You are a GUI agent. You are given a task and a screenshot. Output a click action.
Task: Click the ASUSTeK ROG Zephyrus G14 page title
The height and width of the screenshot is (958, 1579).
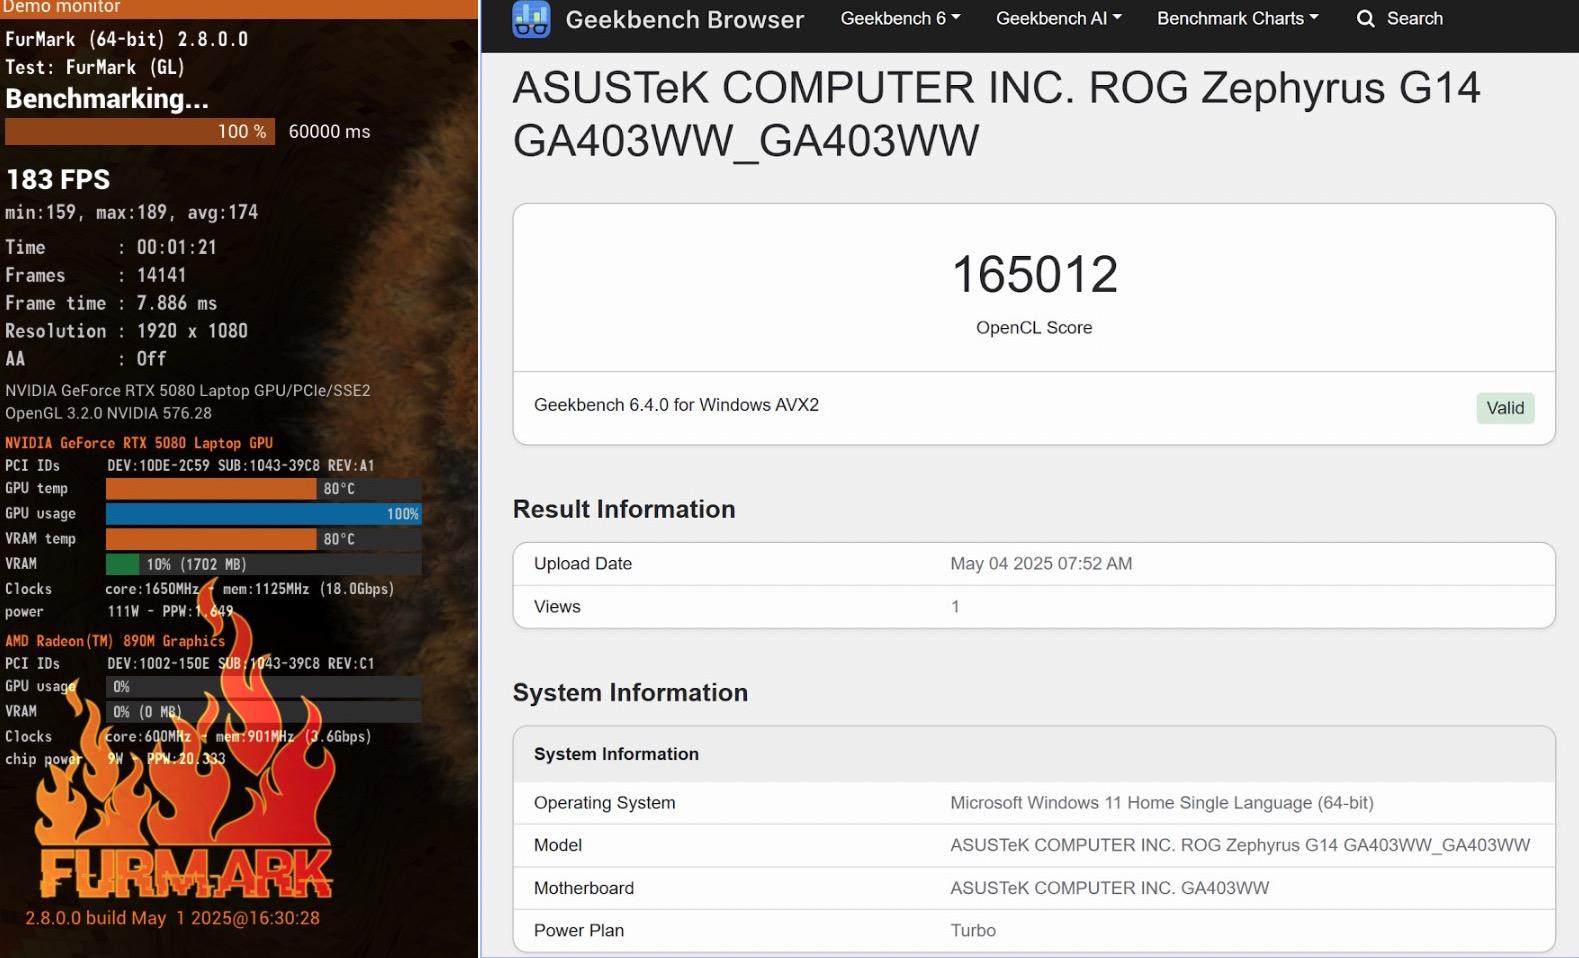996,114
